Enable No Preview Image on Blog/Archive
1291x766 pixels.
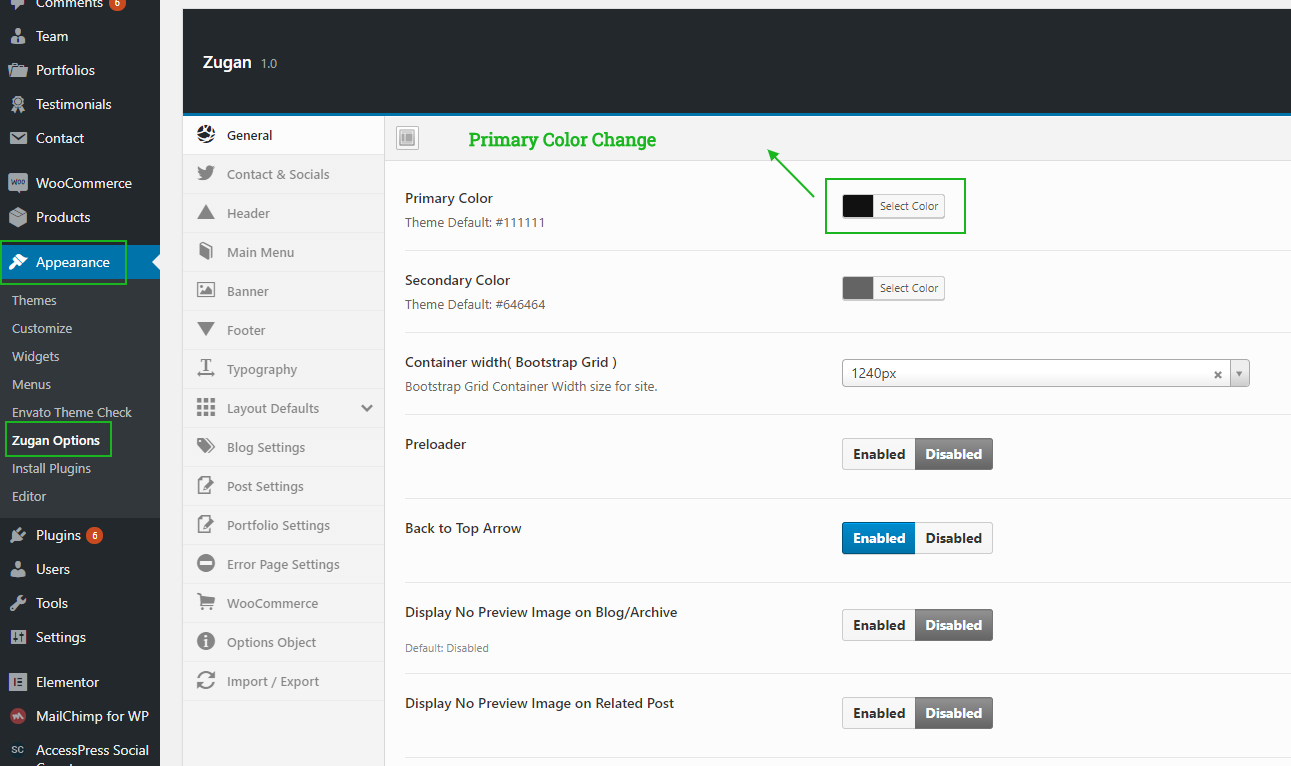[x=879, y=625]
